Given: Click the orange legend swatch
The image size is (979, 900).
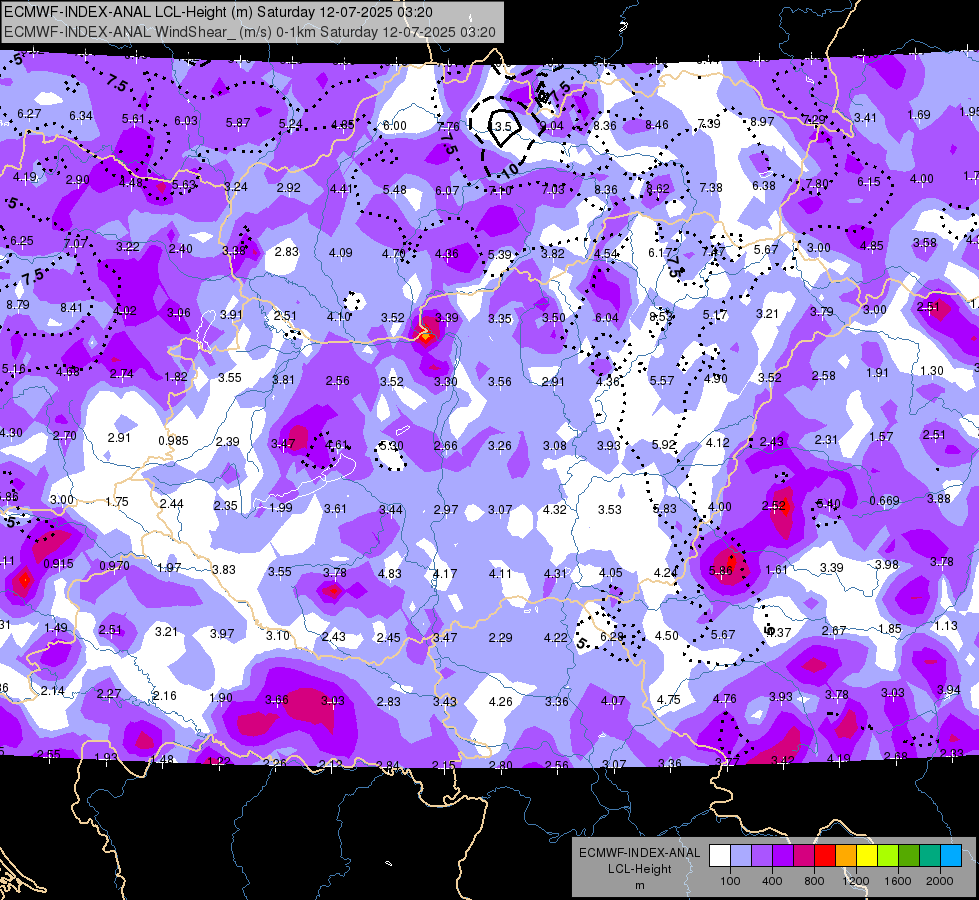Looking at the screenshot, I should click(846, 856).
